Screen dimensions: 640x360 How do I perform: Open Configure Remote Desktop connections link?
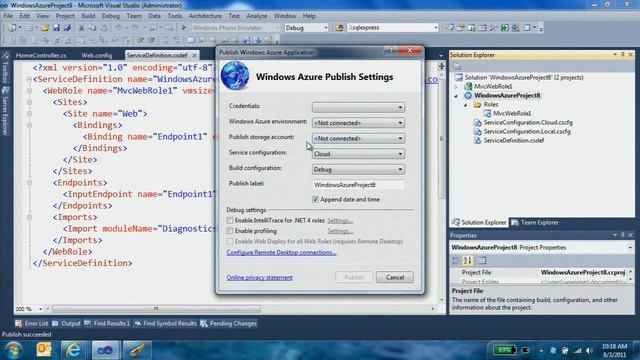(x=281, y=253)
